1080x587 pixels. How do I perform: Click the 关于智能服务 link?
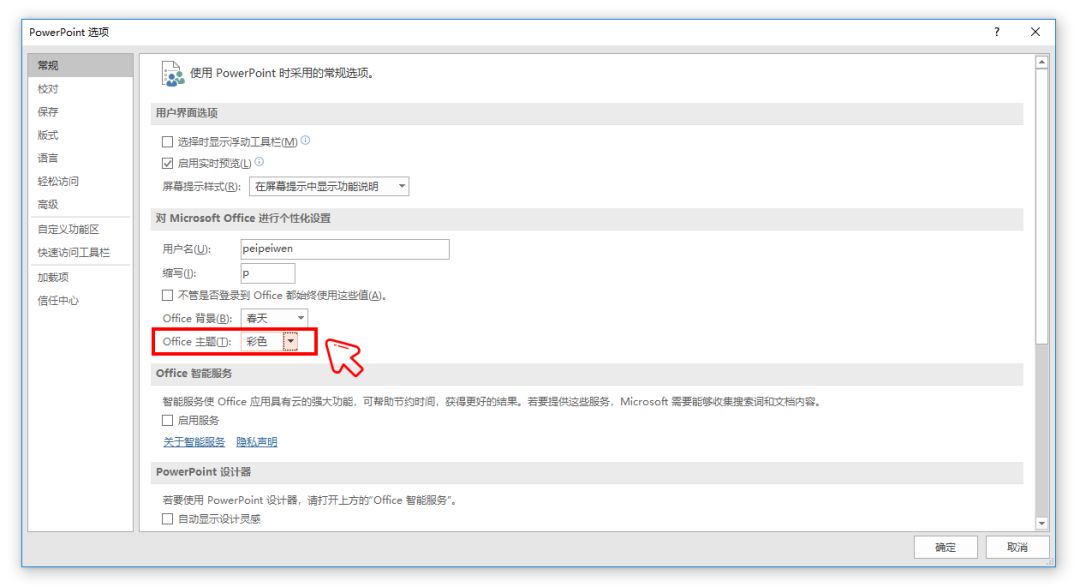pos(193,441)
